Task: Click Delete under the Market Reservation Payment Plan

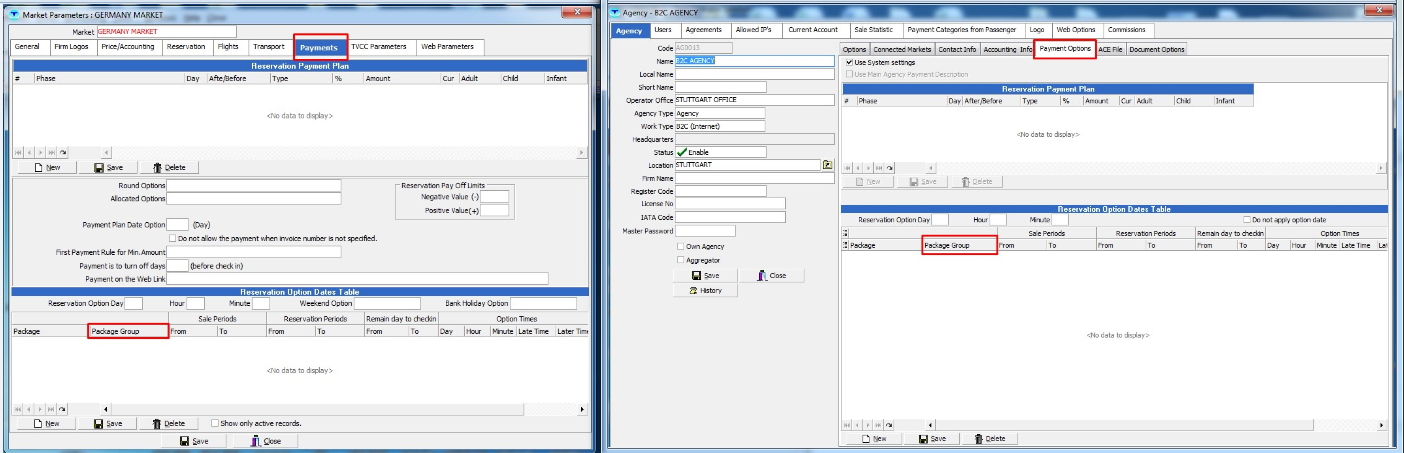Action: pyautogui.click(x=169, y=168)
